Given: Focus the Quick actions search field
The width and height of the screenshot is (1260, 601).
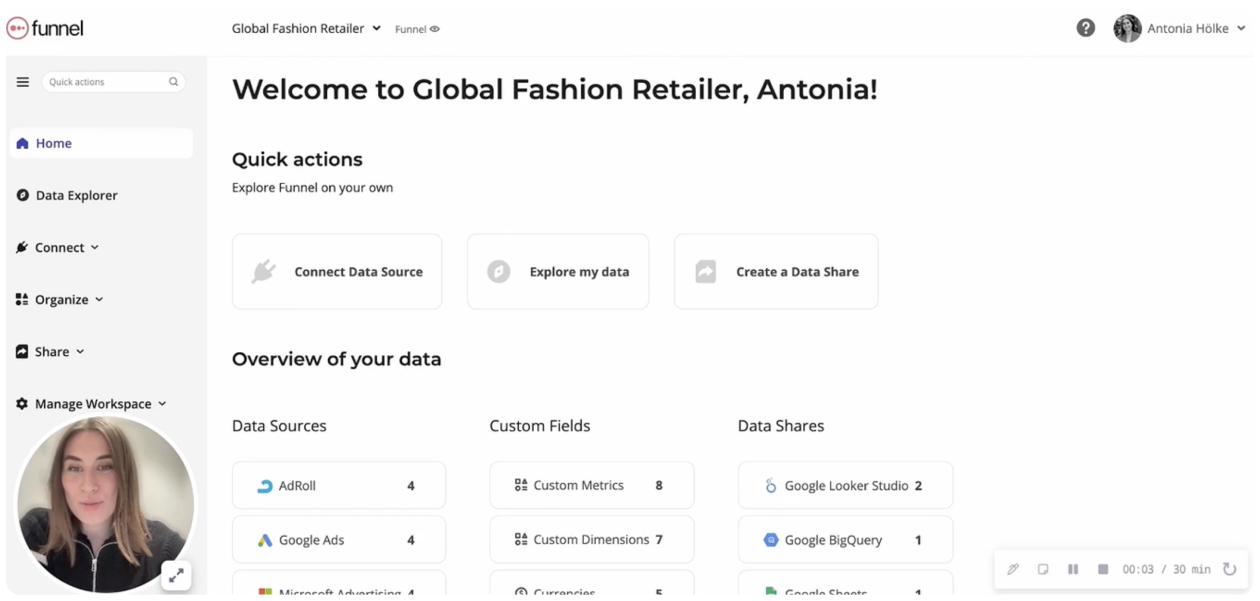Looking at the screenshot, I should 113,82.
